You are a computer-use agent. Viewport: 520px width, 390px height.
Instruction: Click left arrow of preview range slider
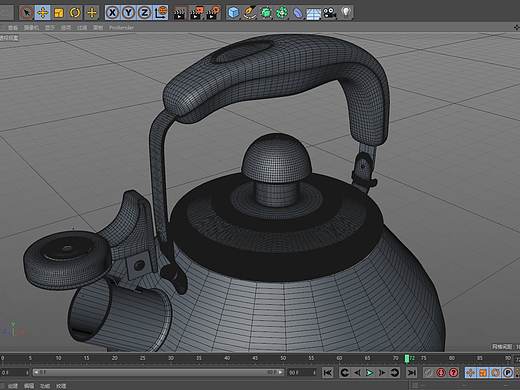click(x=36, y=372)
